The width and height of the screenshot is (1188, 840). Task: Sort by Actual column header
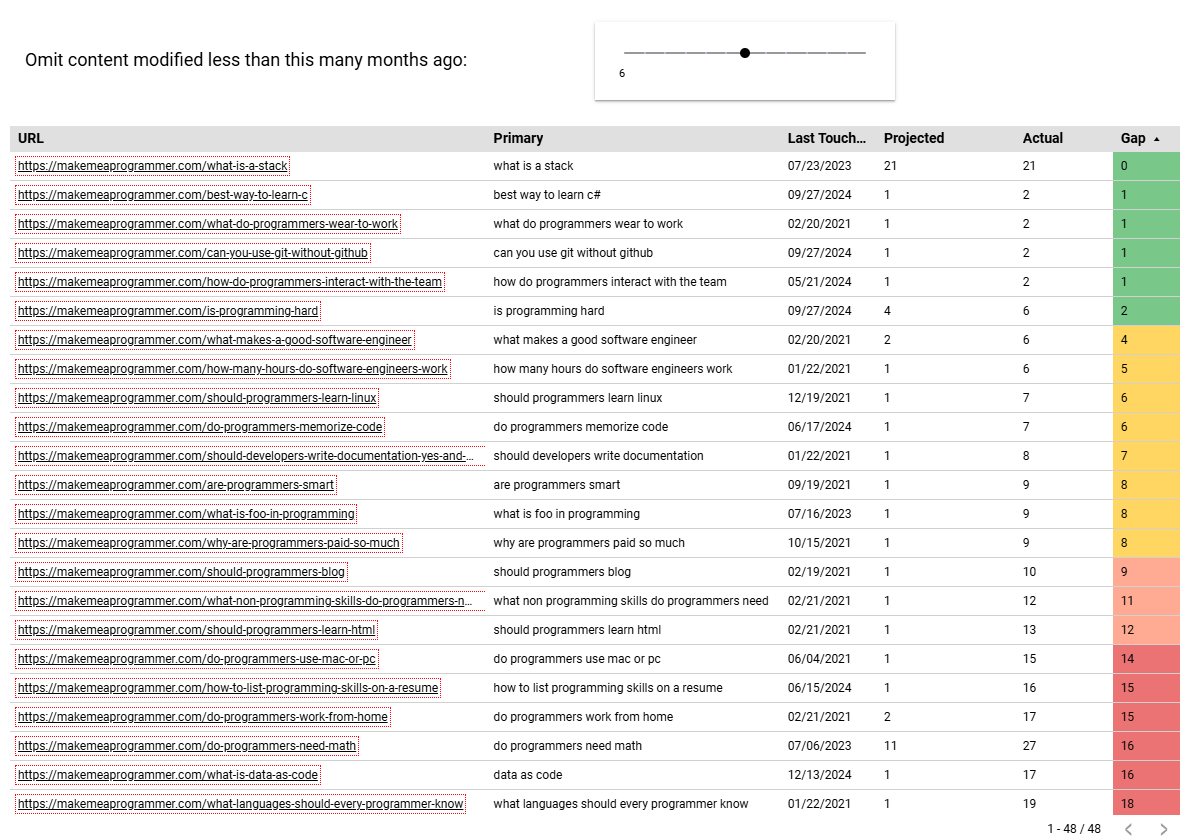[x=1042, y=139]
